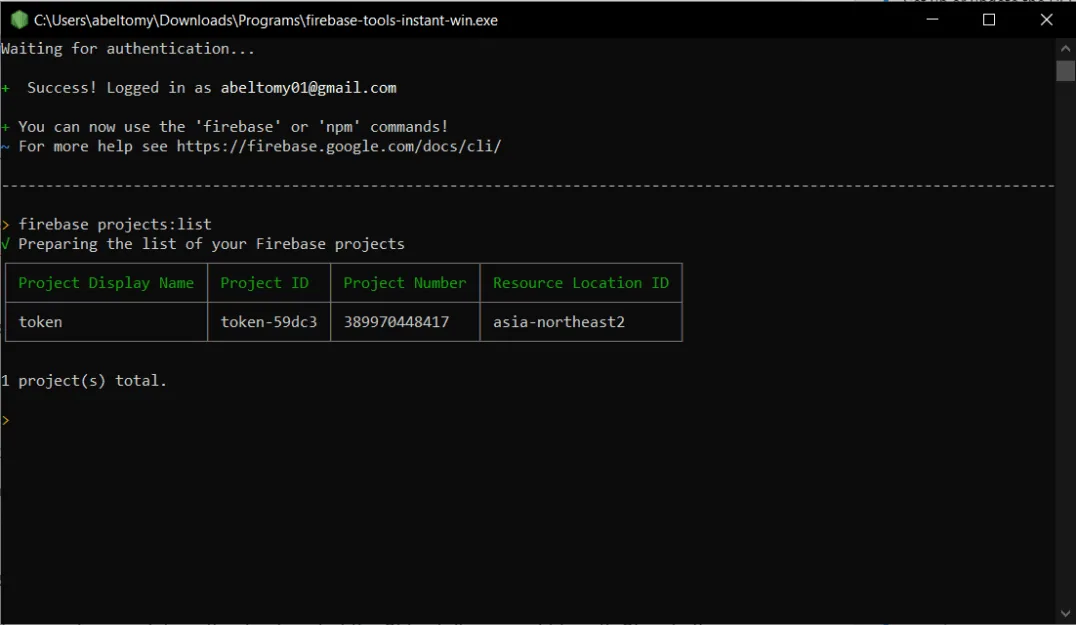This screenshot has height=625, width=1076.
Task: Click 'Preparing the list of your Firebase projects'
Action: (x=211, y=244)
